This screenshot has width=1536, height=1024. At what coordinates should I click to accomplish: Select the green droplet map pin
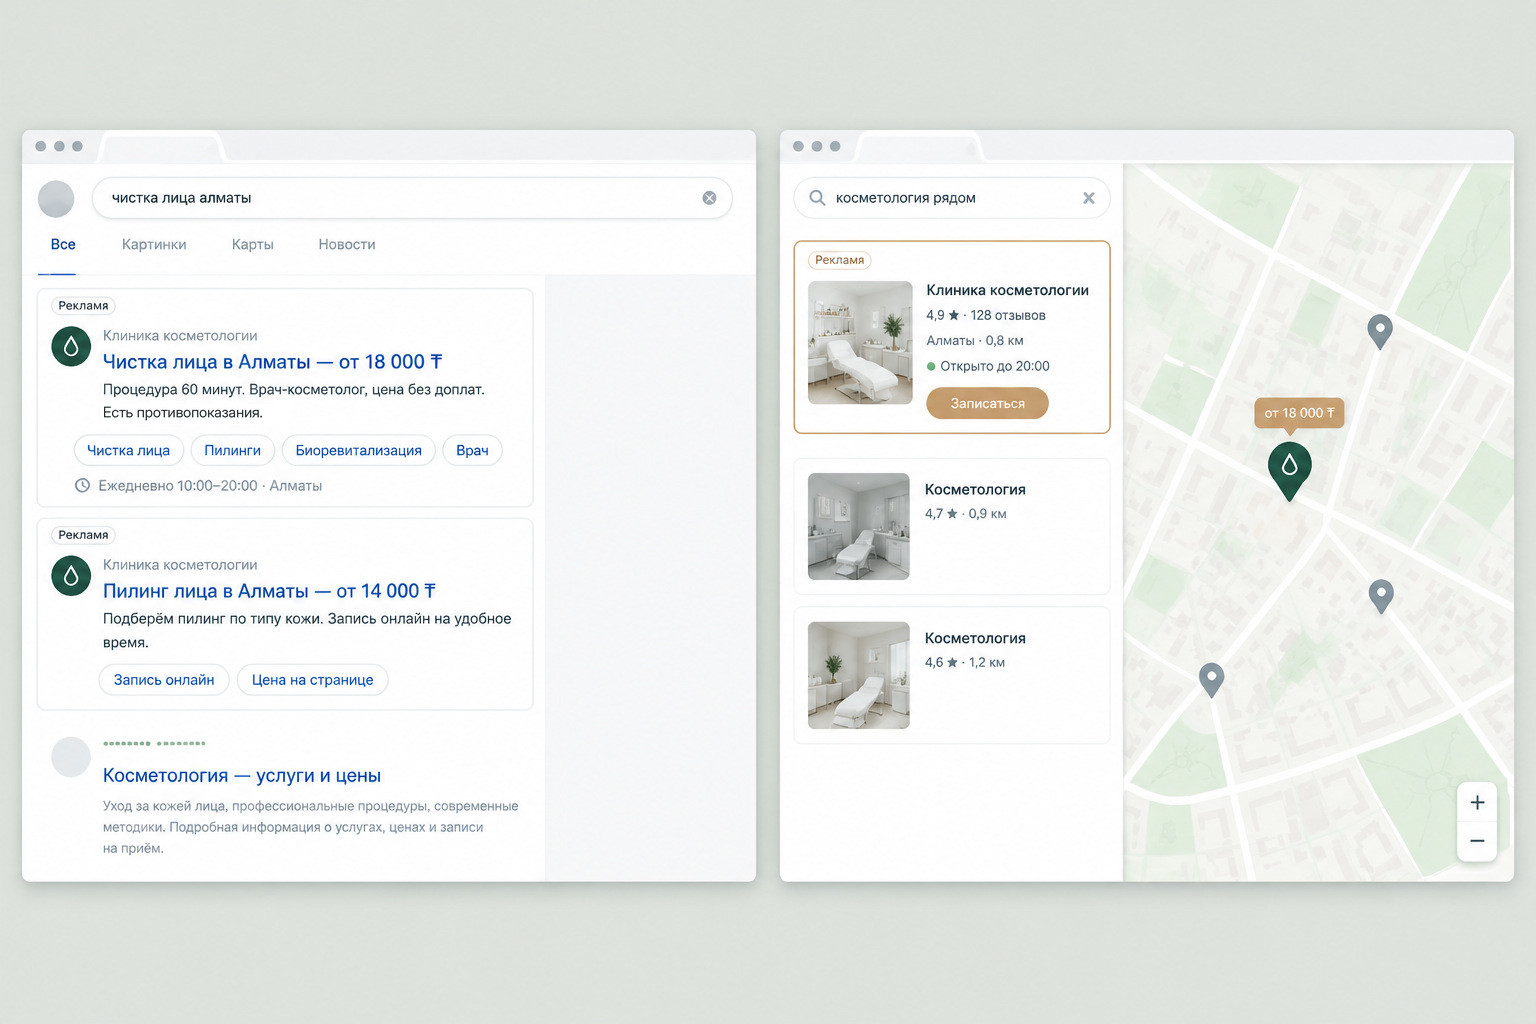point(1290,469)
